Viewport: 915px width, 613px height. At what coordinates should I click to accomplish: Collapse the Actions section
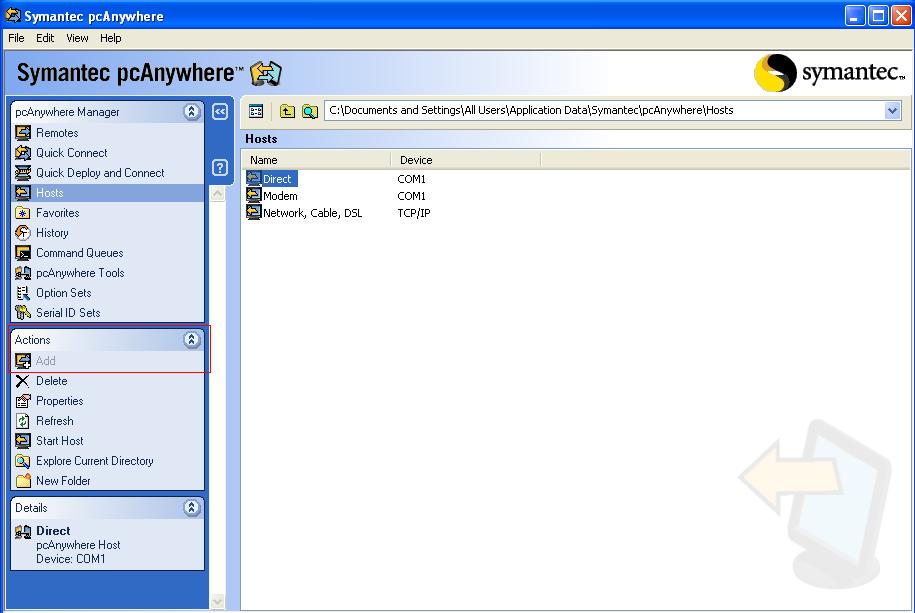pyautogui.click(x=191, y=340)
